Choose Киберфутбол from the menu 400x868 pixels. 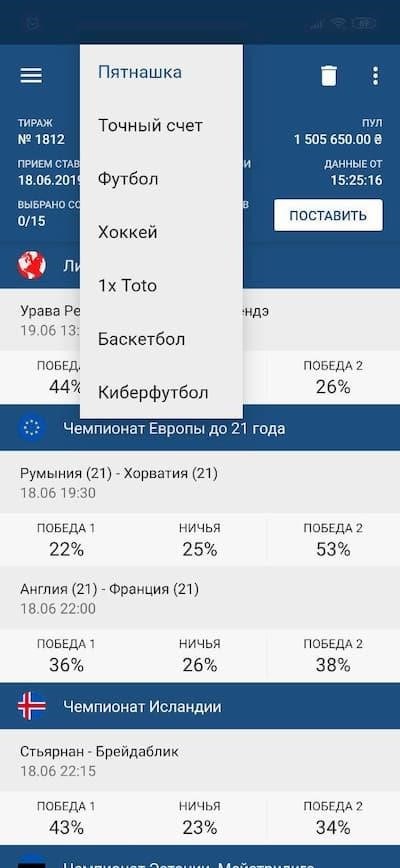[161, 392]
